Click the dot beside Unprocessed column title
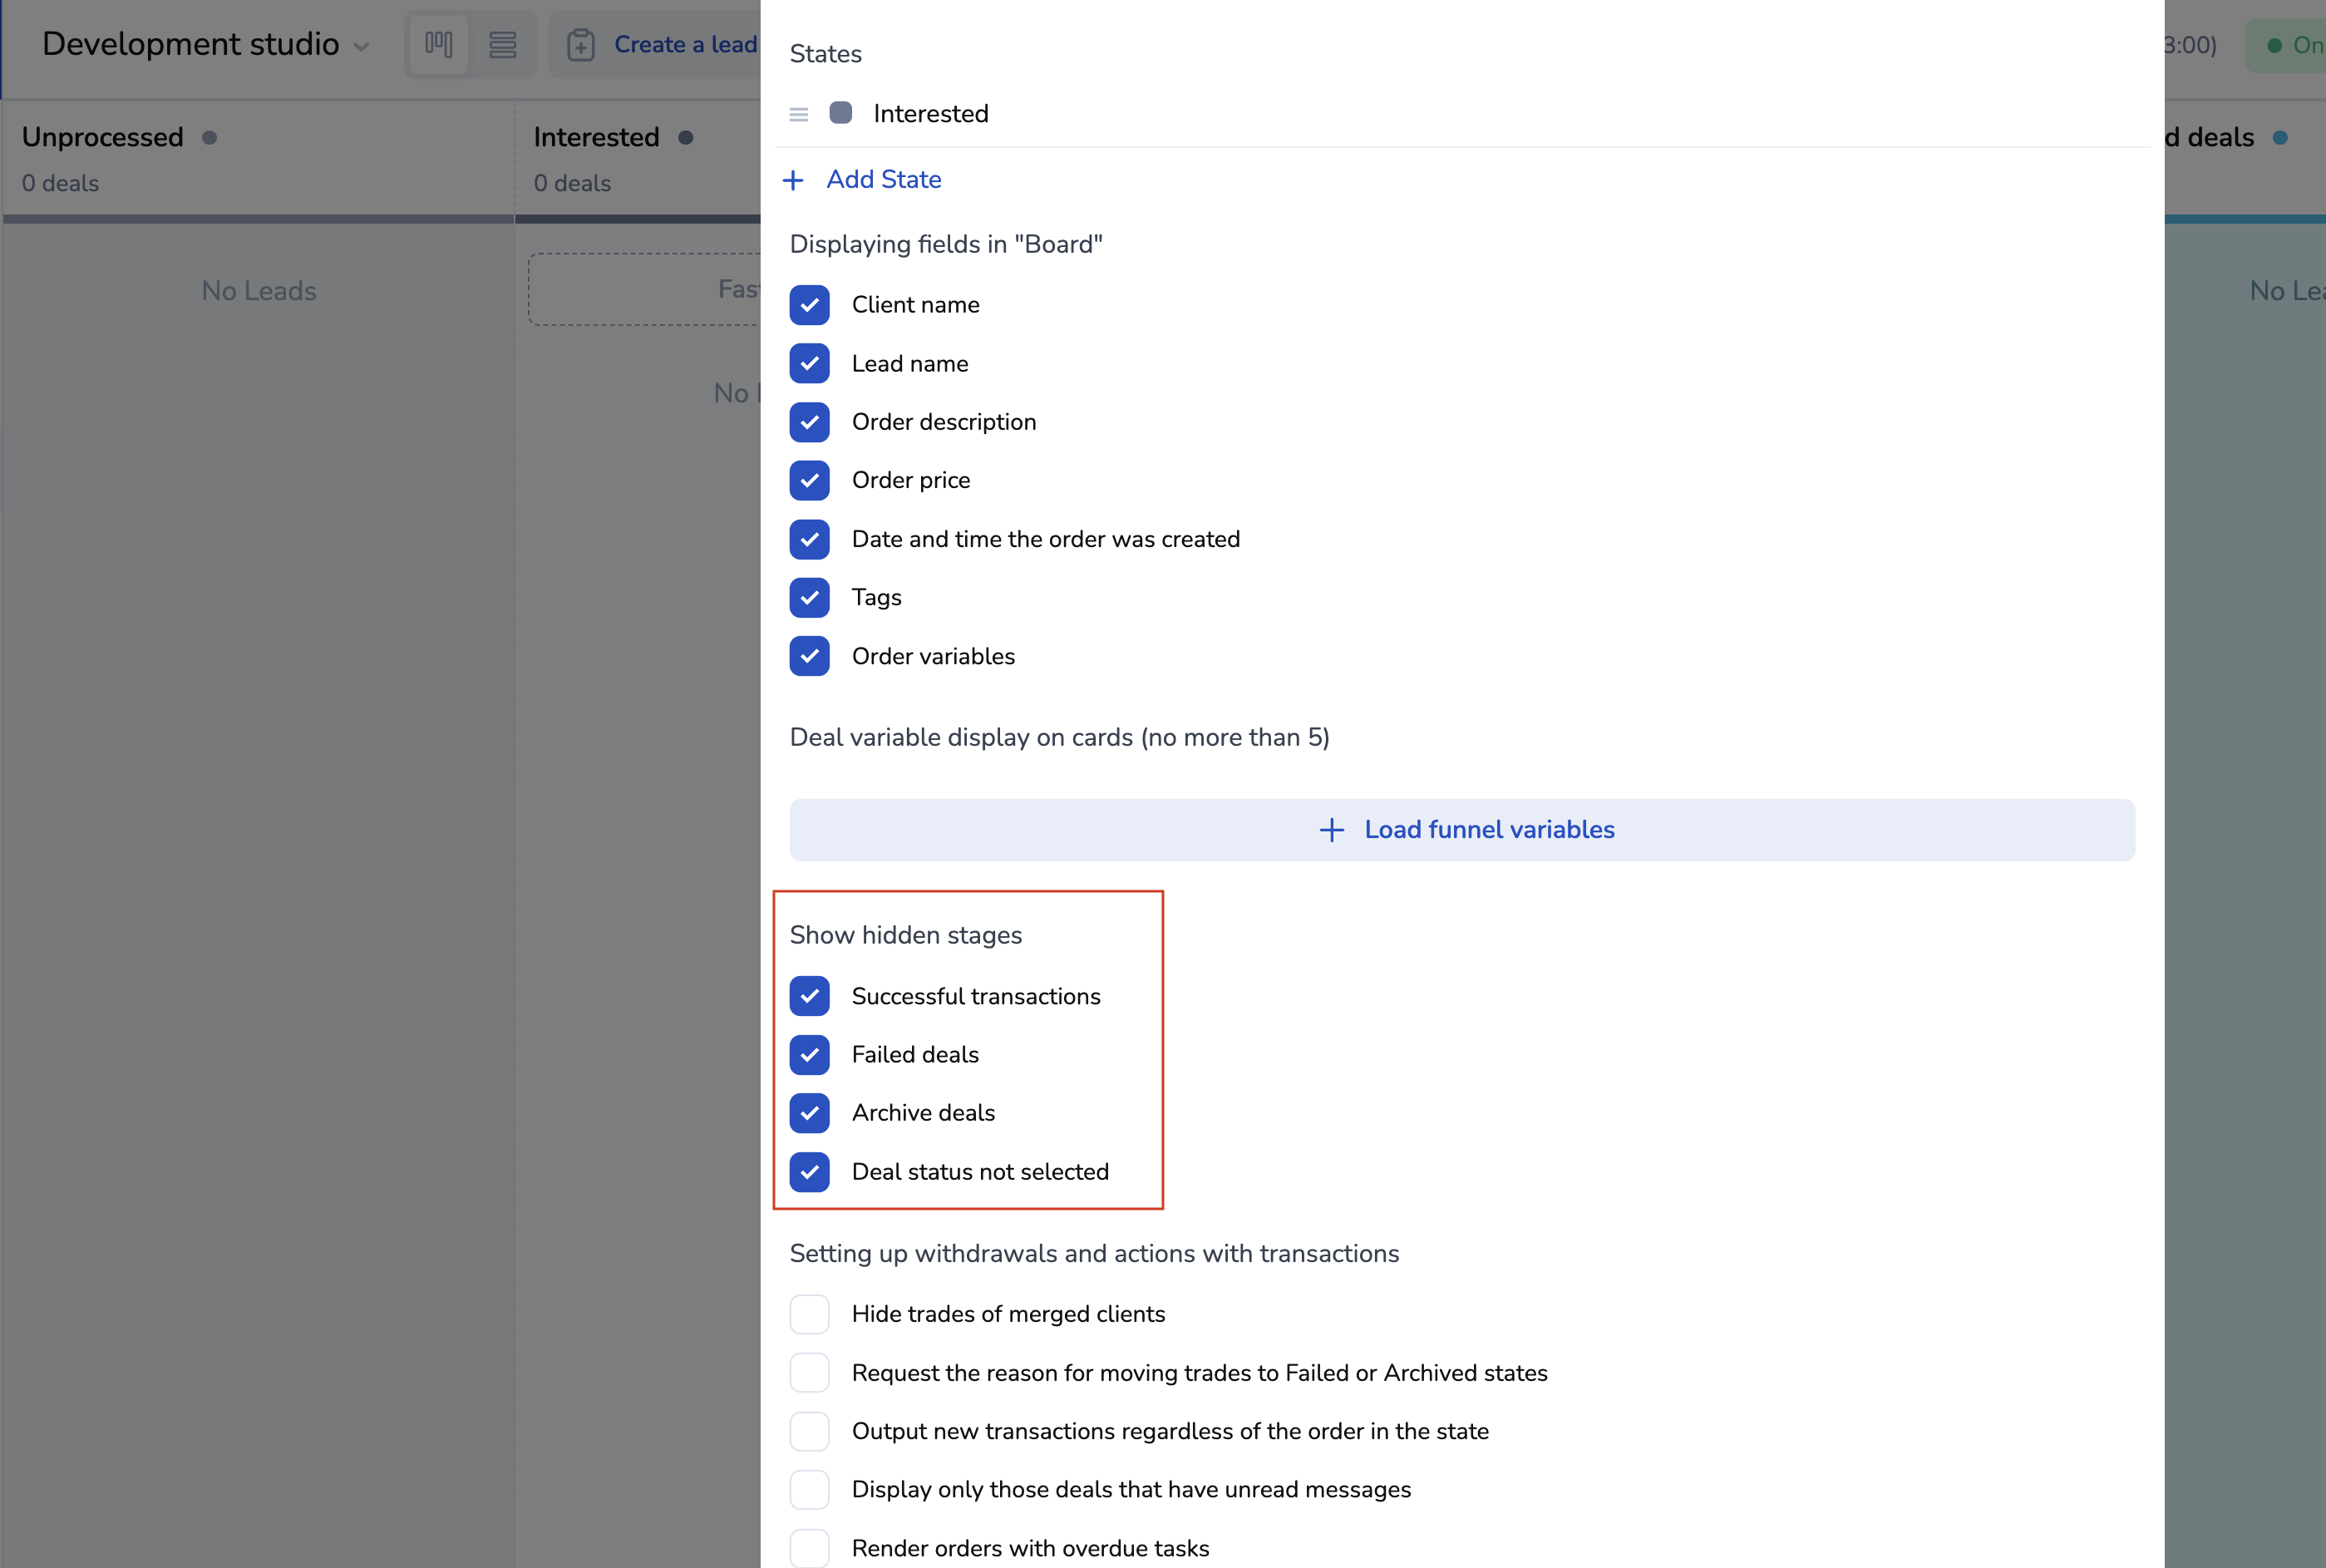2326x1568 pixels. coord(209,137)
